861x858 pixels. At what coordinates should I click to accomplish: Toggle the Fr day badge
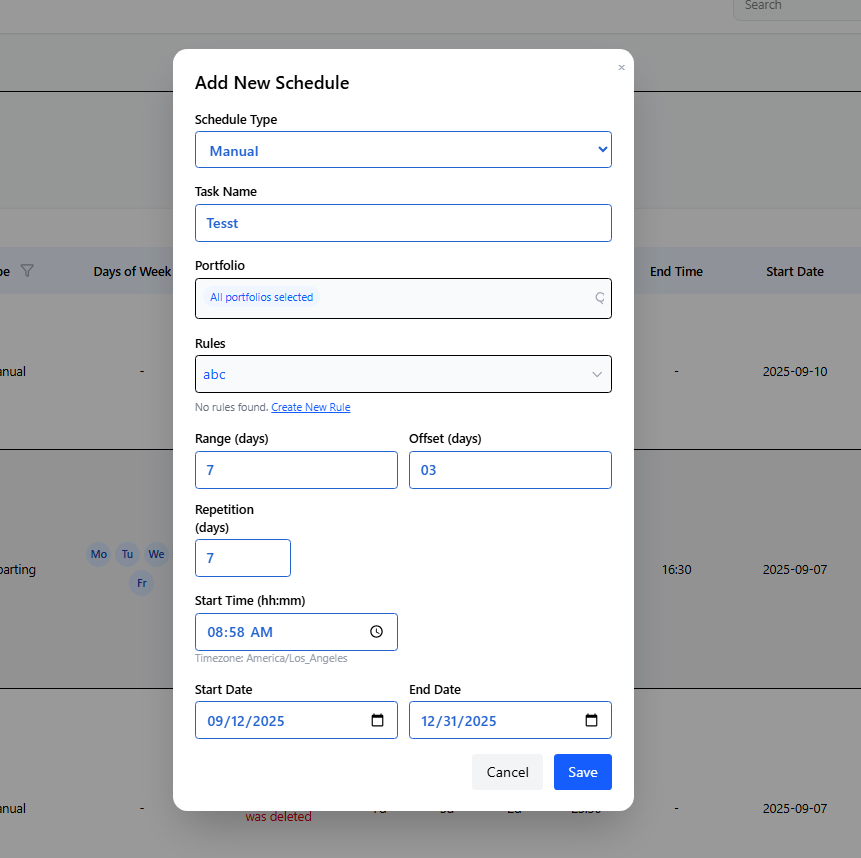pos(141,583)
